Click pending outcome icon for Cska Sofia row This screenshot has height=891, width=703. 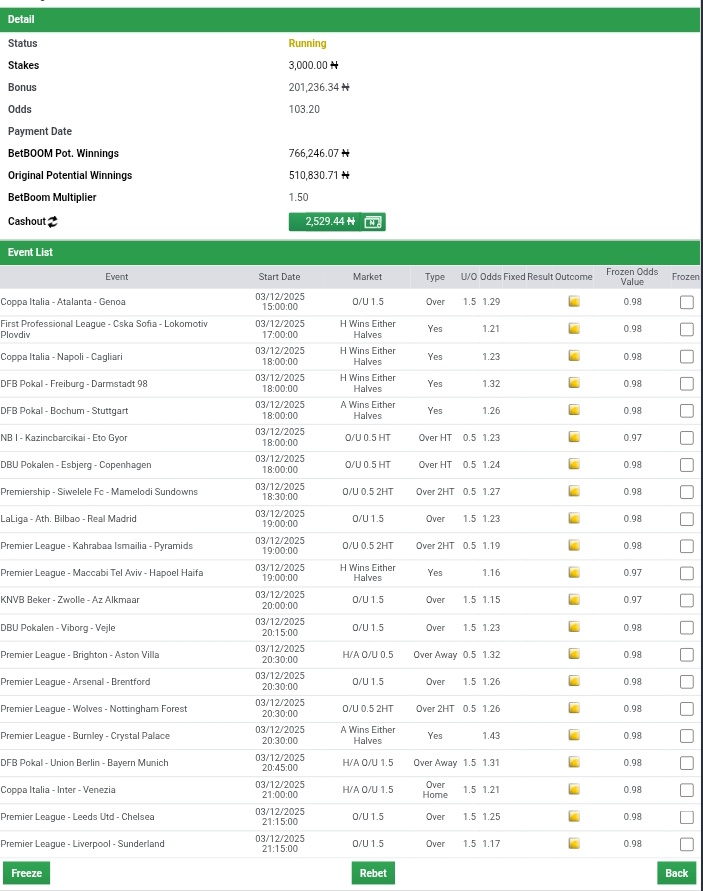click(x=574, y=328)
